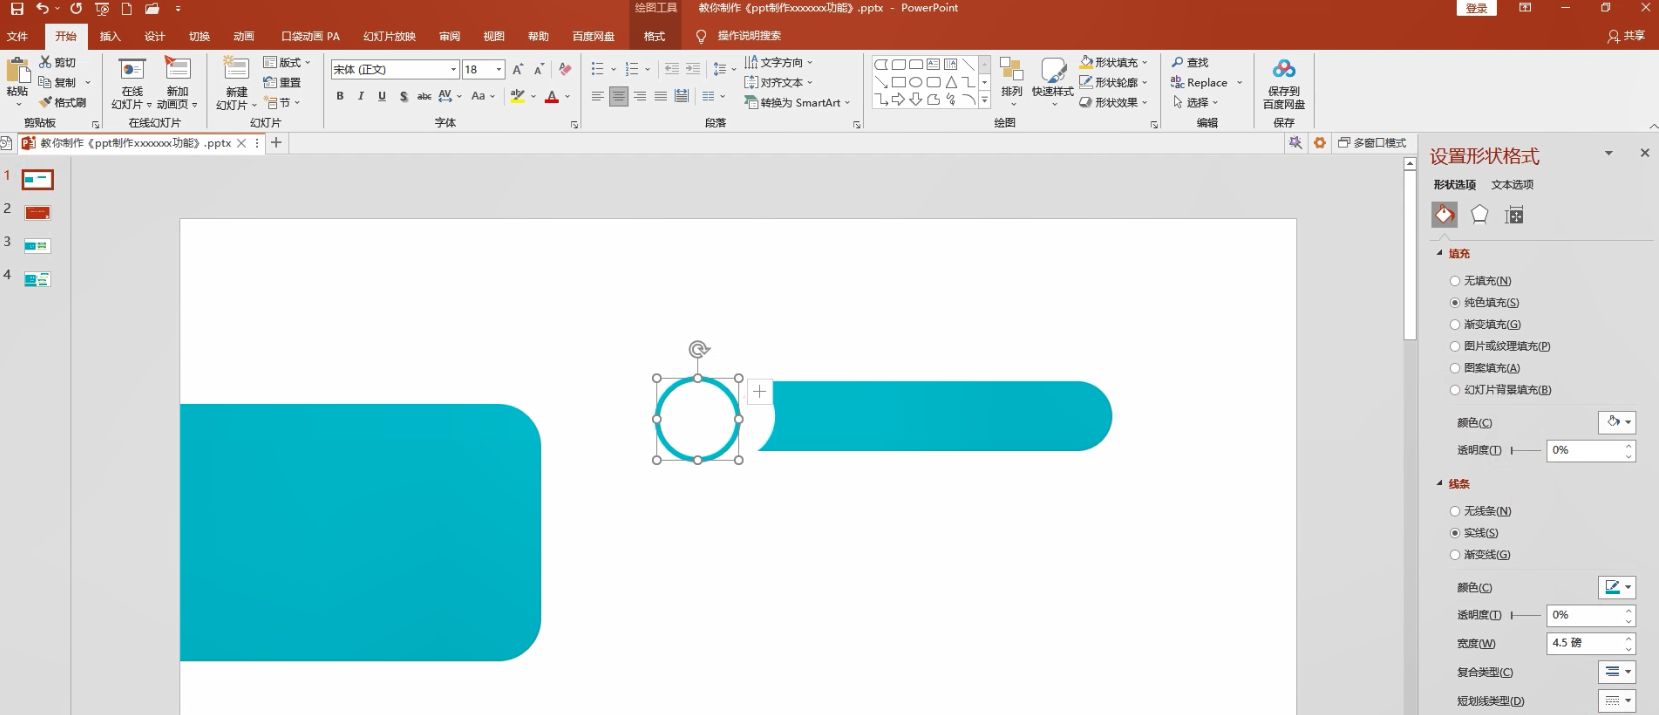The height and width of the screenshot is (715, 1659).
Task: Click the Save icon in quick access toolbar
Action: [17, 8]
